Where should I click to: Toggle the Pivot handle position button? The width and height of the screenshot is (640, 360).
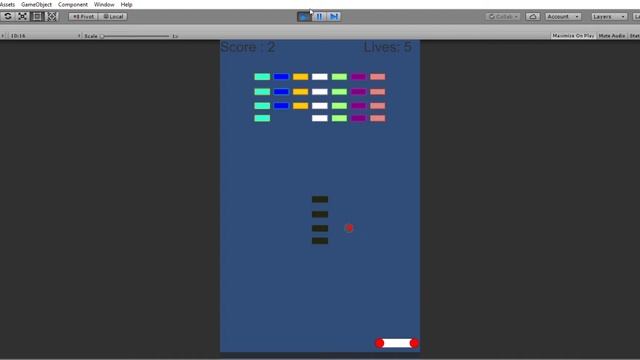(x=83, y=16)
